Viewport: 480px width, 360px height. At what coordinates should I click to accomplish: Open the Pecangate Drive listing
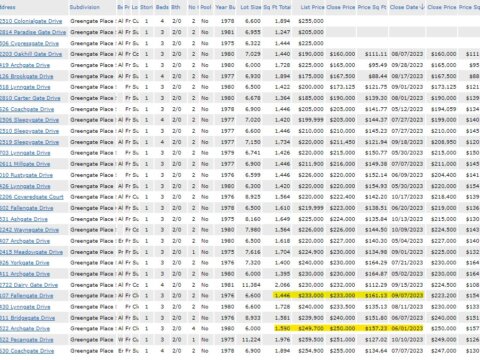(x=26, y=340)
